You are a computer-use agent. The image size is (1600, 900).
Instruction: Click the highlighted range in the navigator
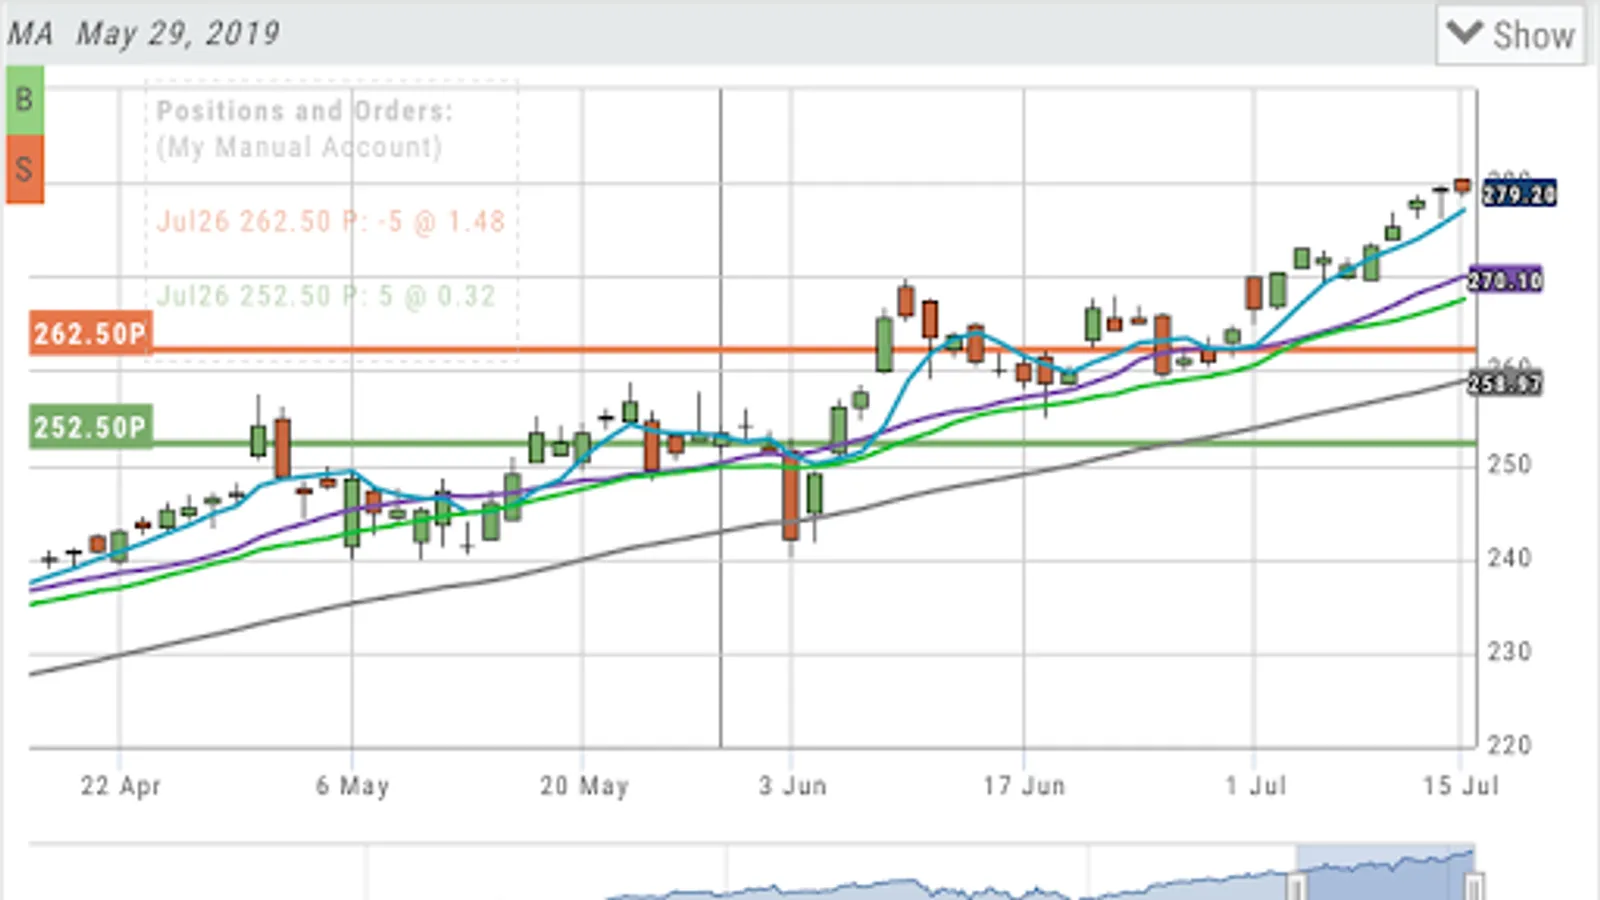(x=1385, y=874)
